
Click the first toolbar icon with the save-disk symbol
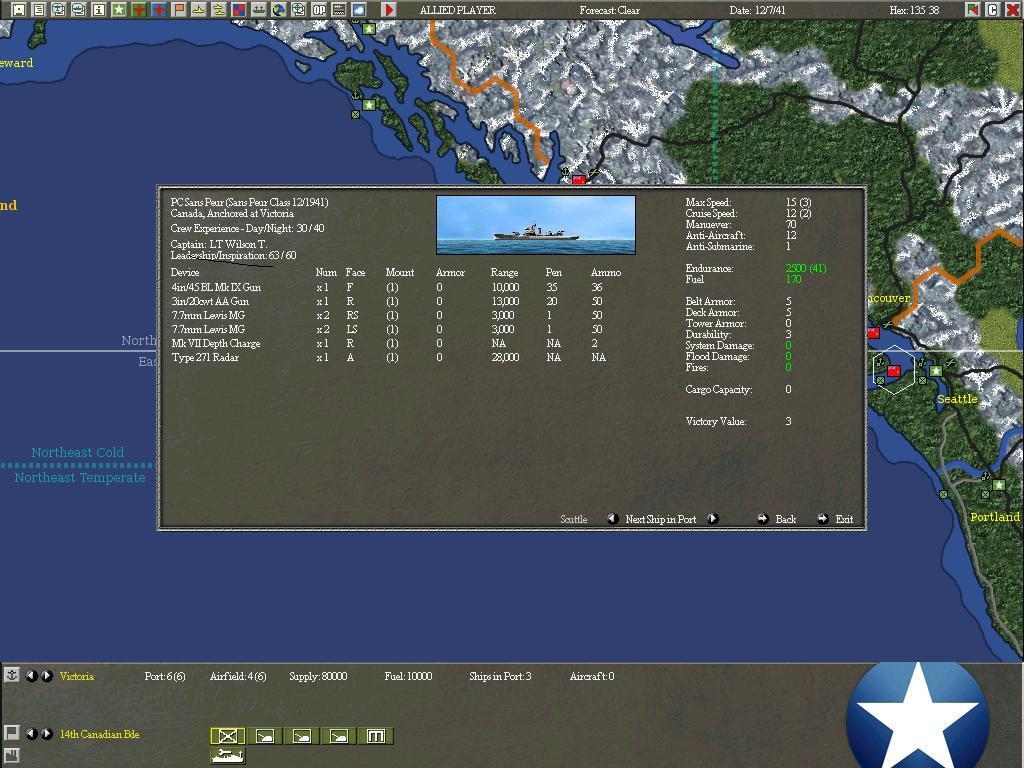click(19, 9)
